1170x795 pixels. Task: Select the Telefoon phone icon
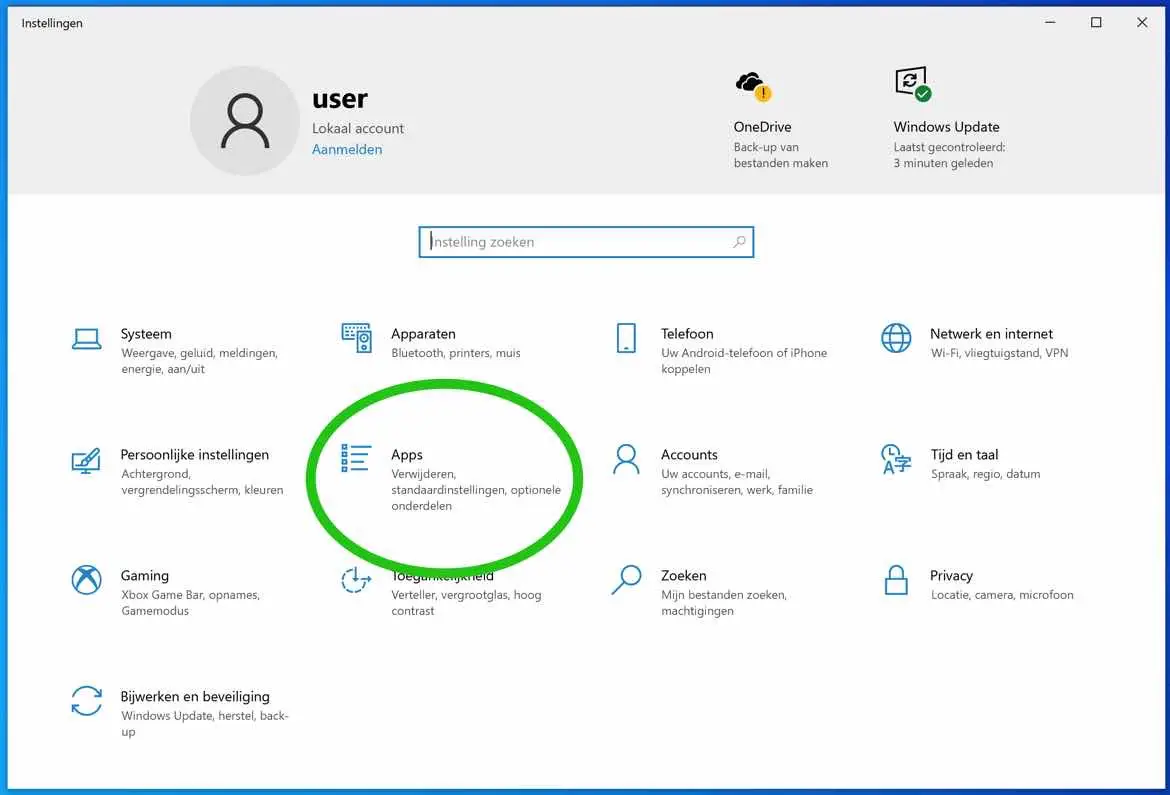coord(626,338)
